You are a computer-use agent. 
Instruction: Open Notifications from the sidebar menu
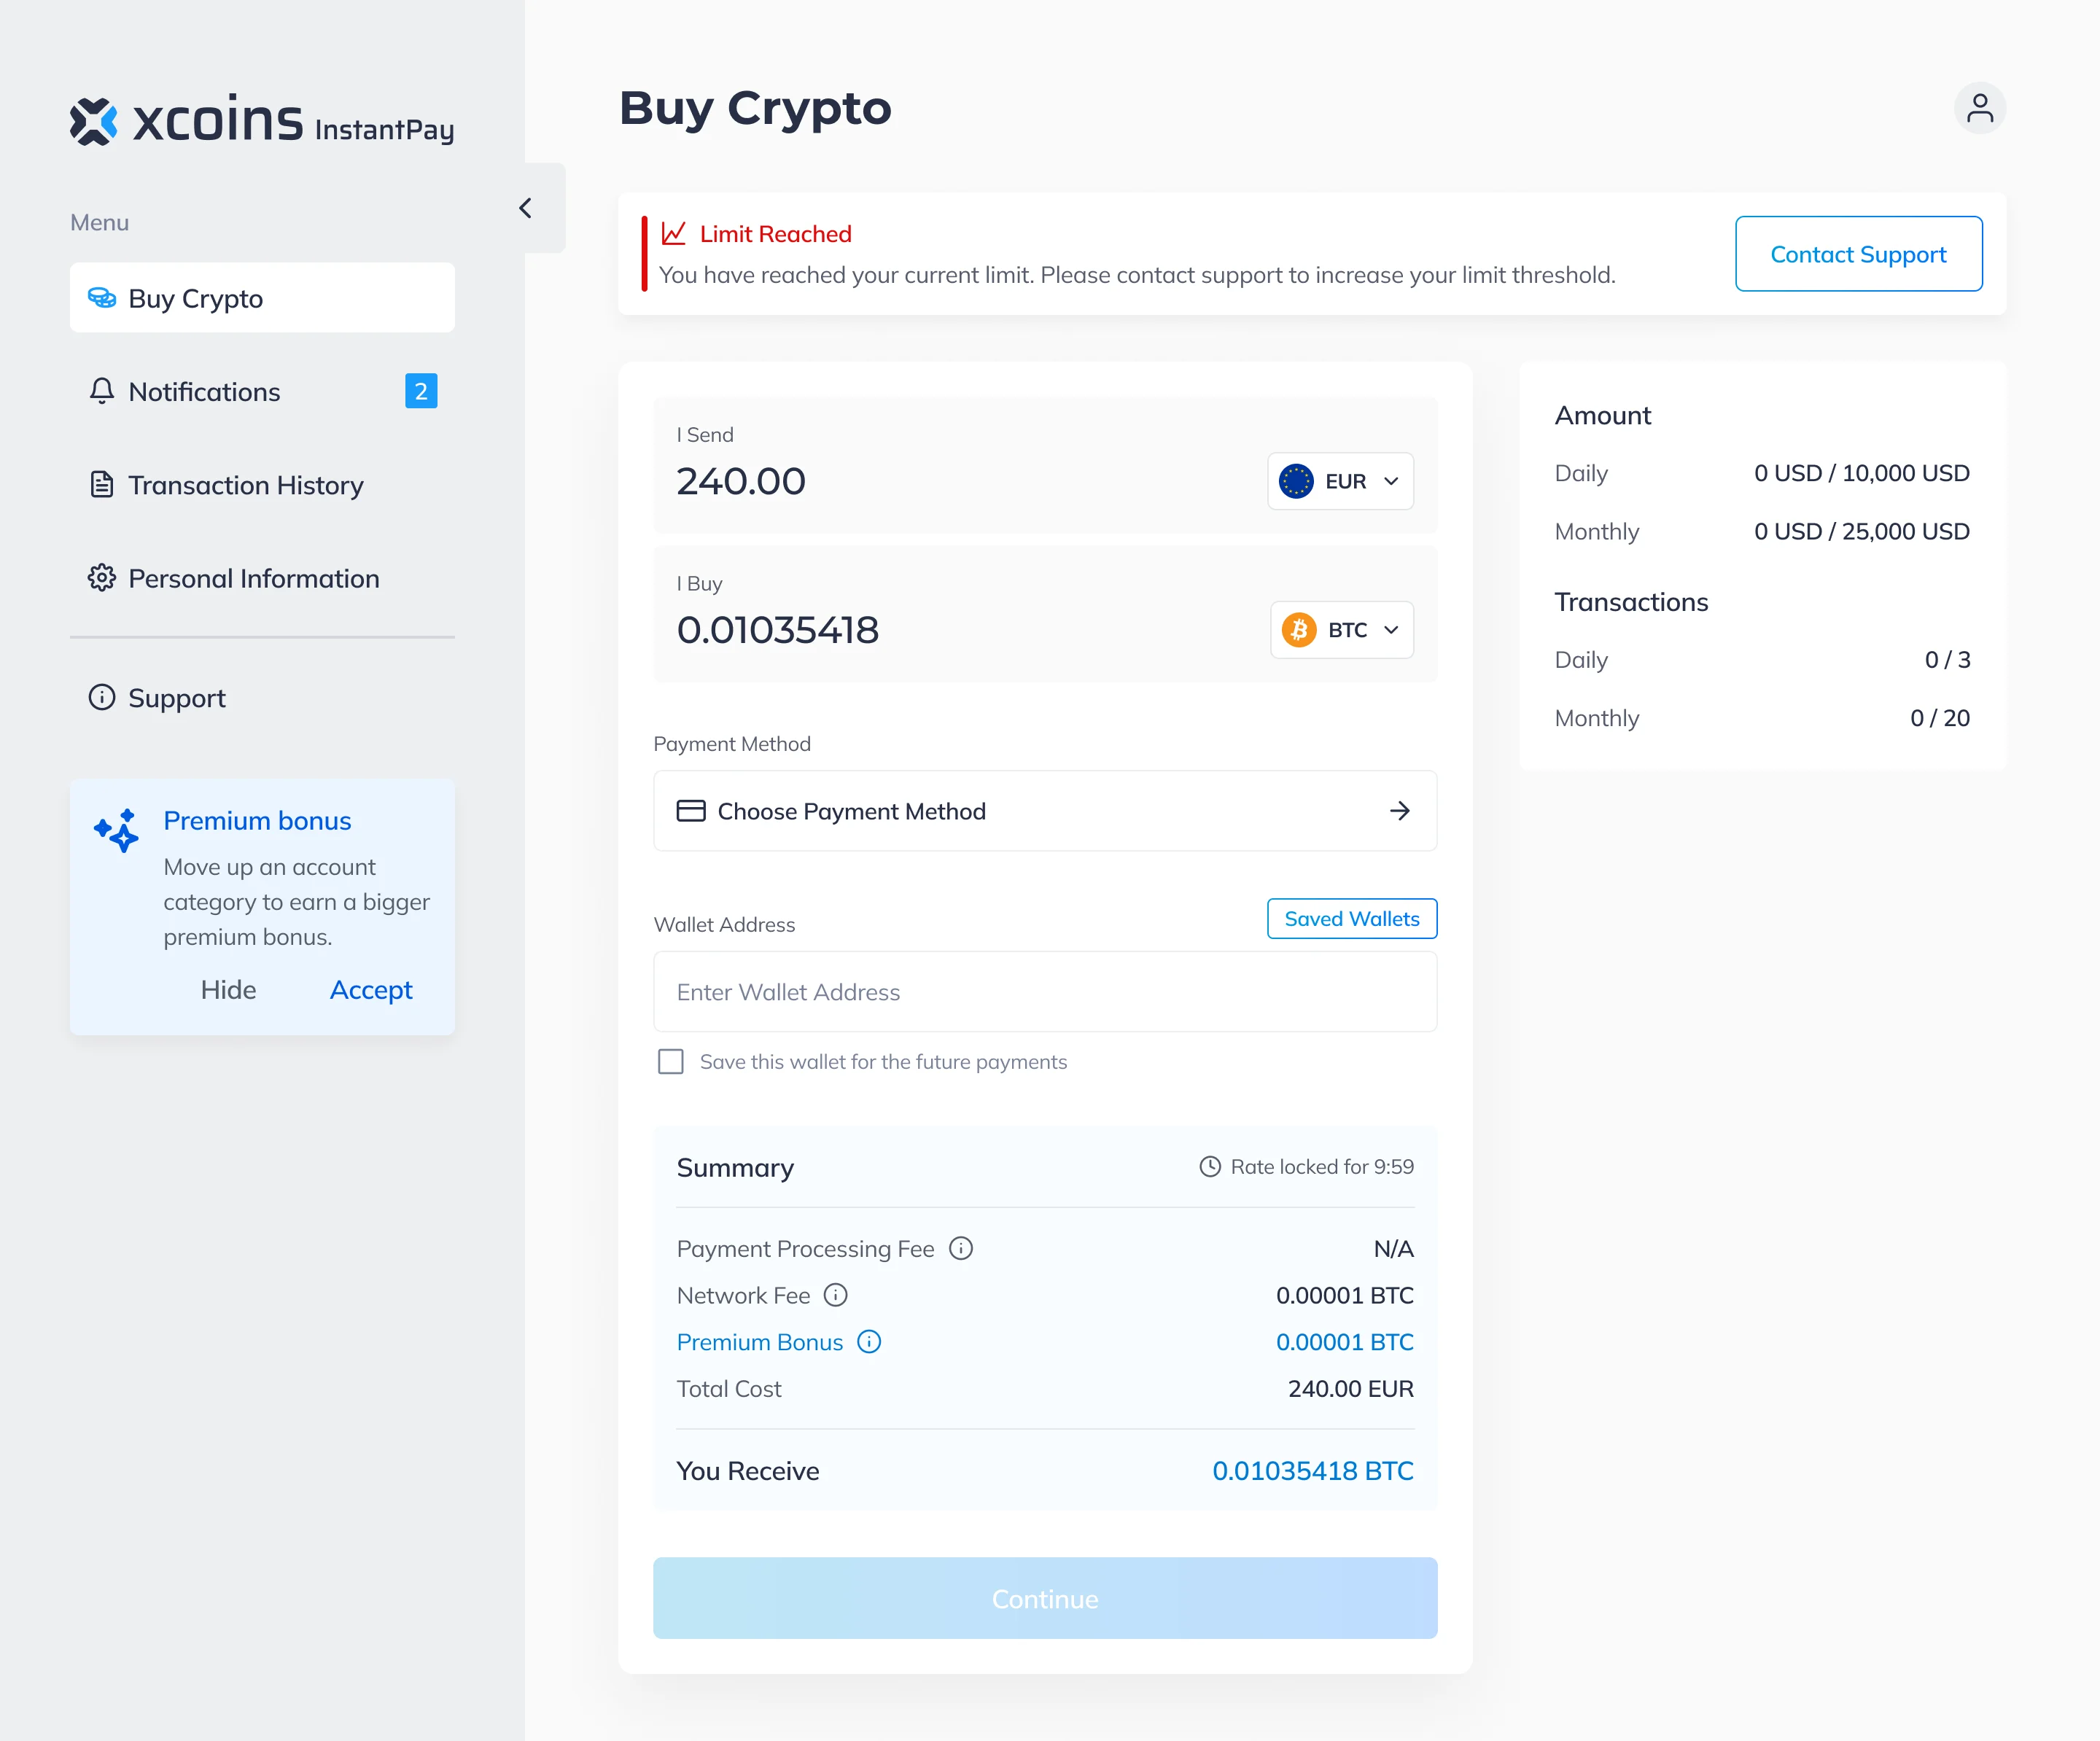click(262, 391)
